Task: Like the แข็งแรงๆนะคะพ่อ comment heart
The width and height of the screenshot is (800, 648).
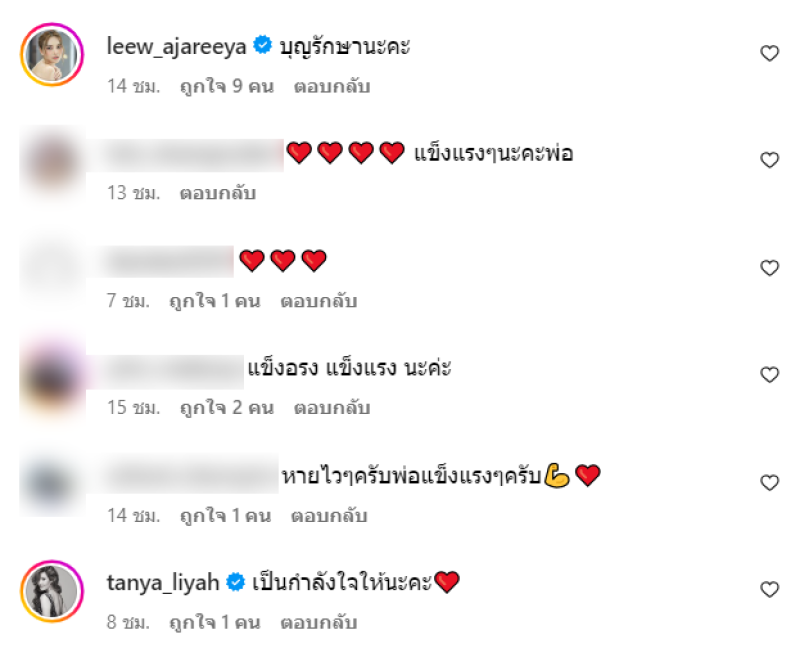Action: (769, 160)
